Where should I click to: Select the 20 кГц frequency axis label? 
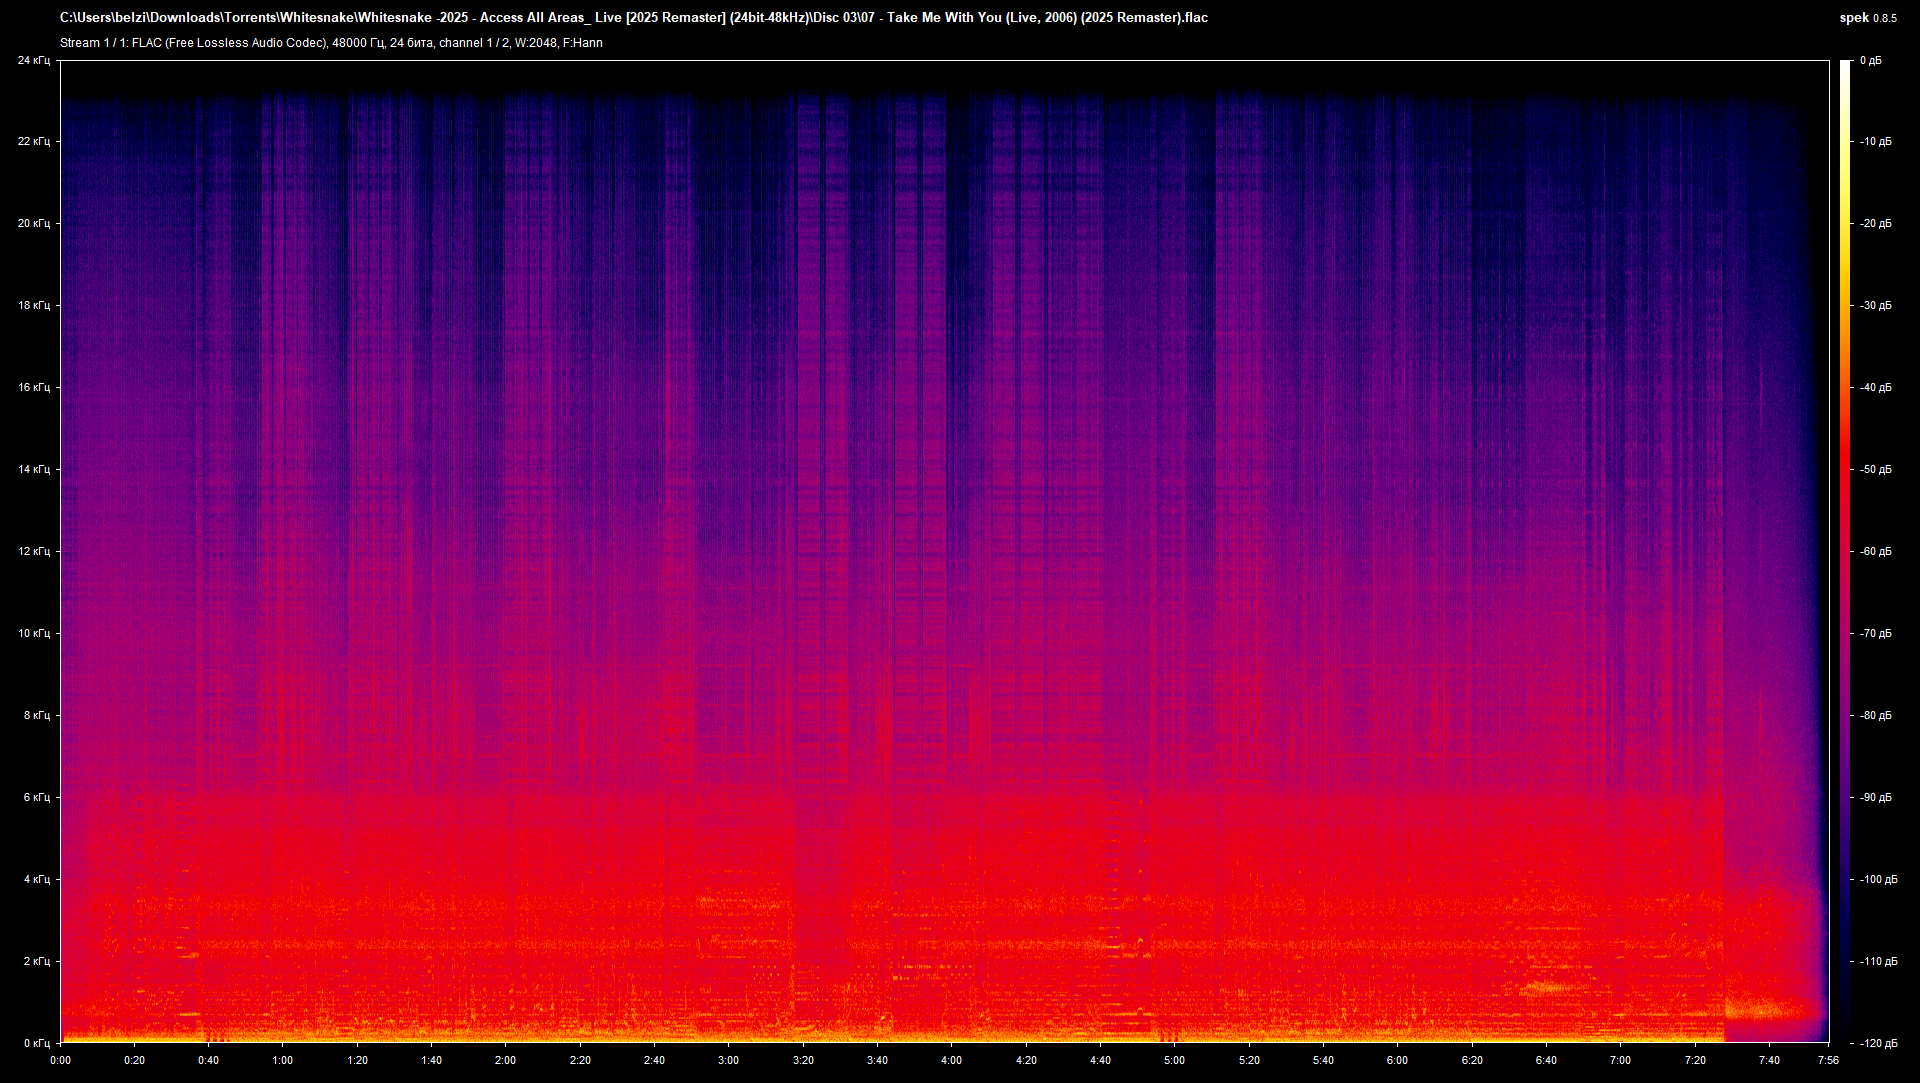(33, 224)
